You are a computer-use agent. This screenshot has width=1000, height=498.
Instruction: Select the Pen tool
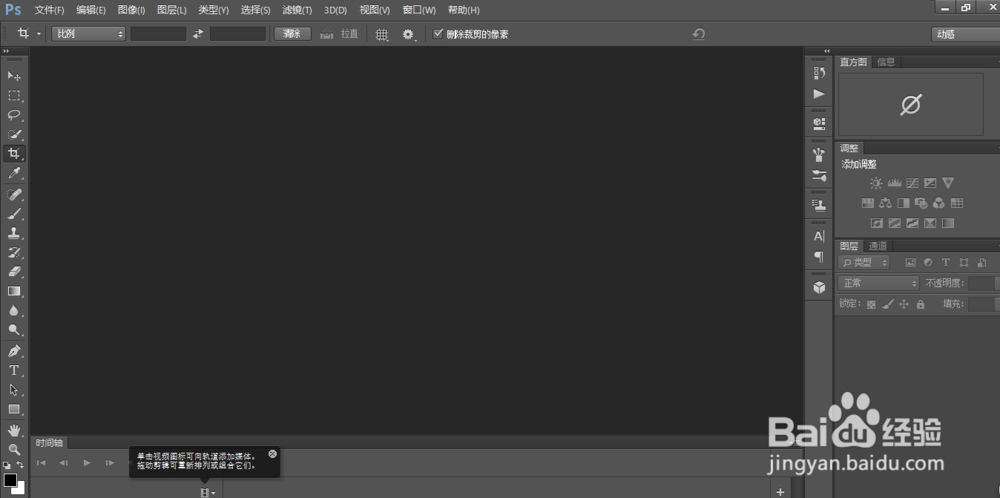[14, 351]
